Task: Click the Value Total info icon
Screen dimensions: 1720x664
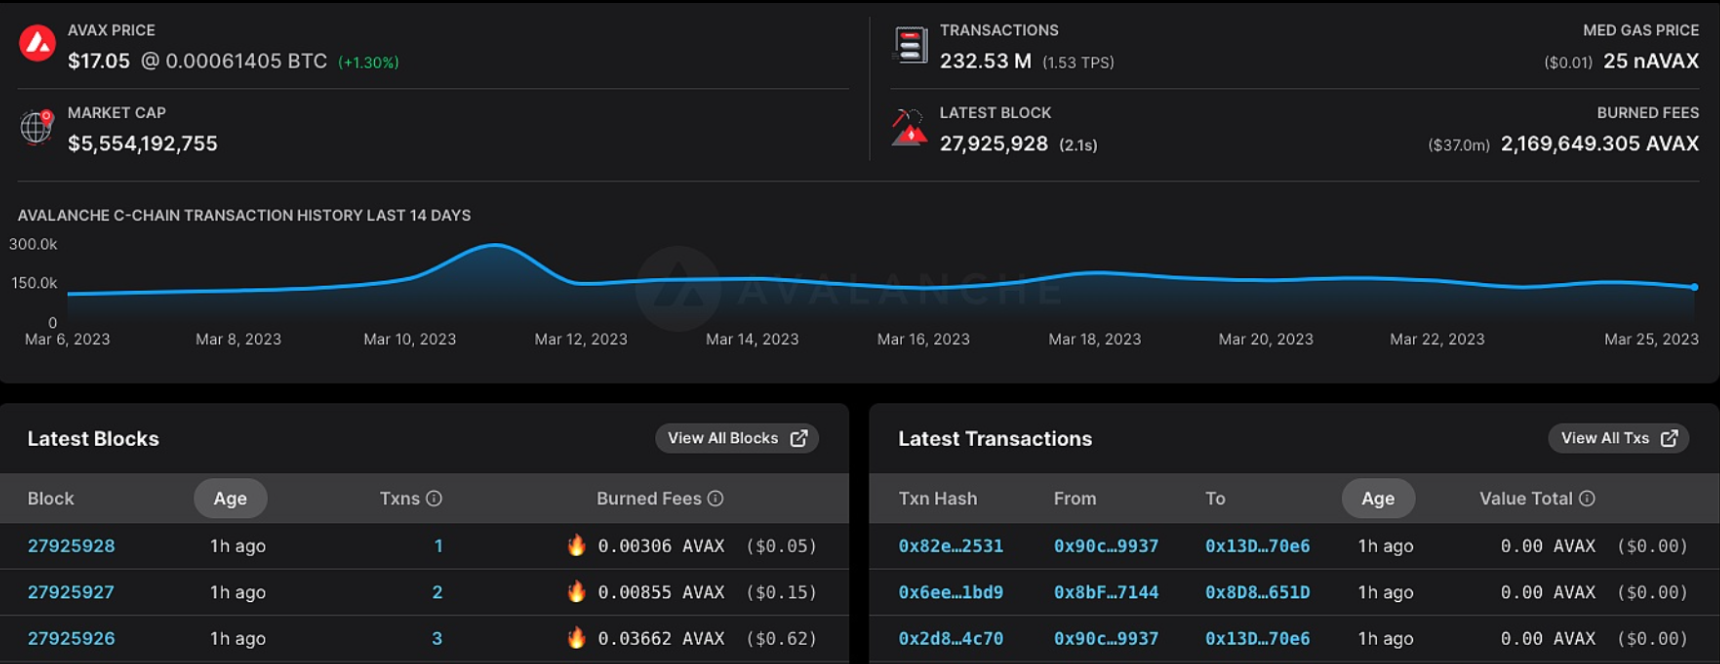Action: 1587,498
